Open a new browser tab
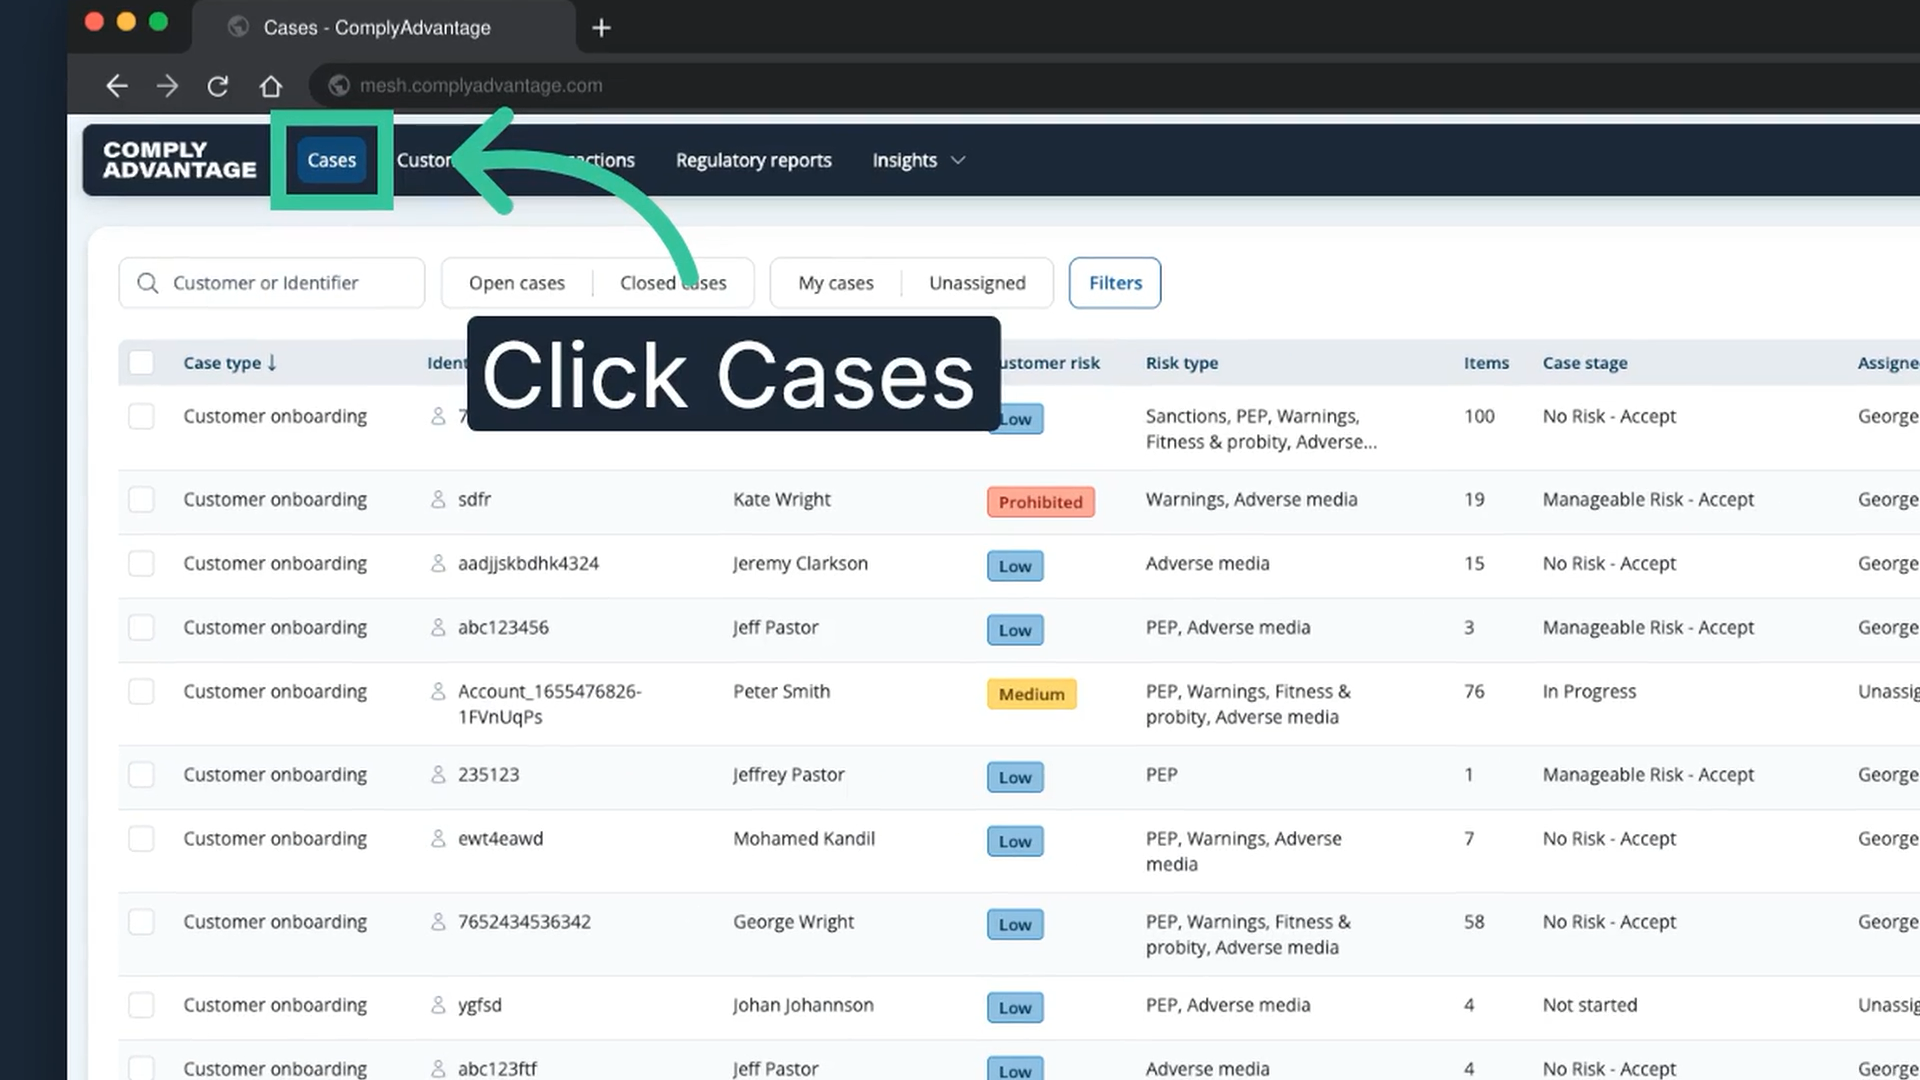The image size is (1920, 1080). point(601,28)
